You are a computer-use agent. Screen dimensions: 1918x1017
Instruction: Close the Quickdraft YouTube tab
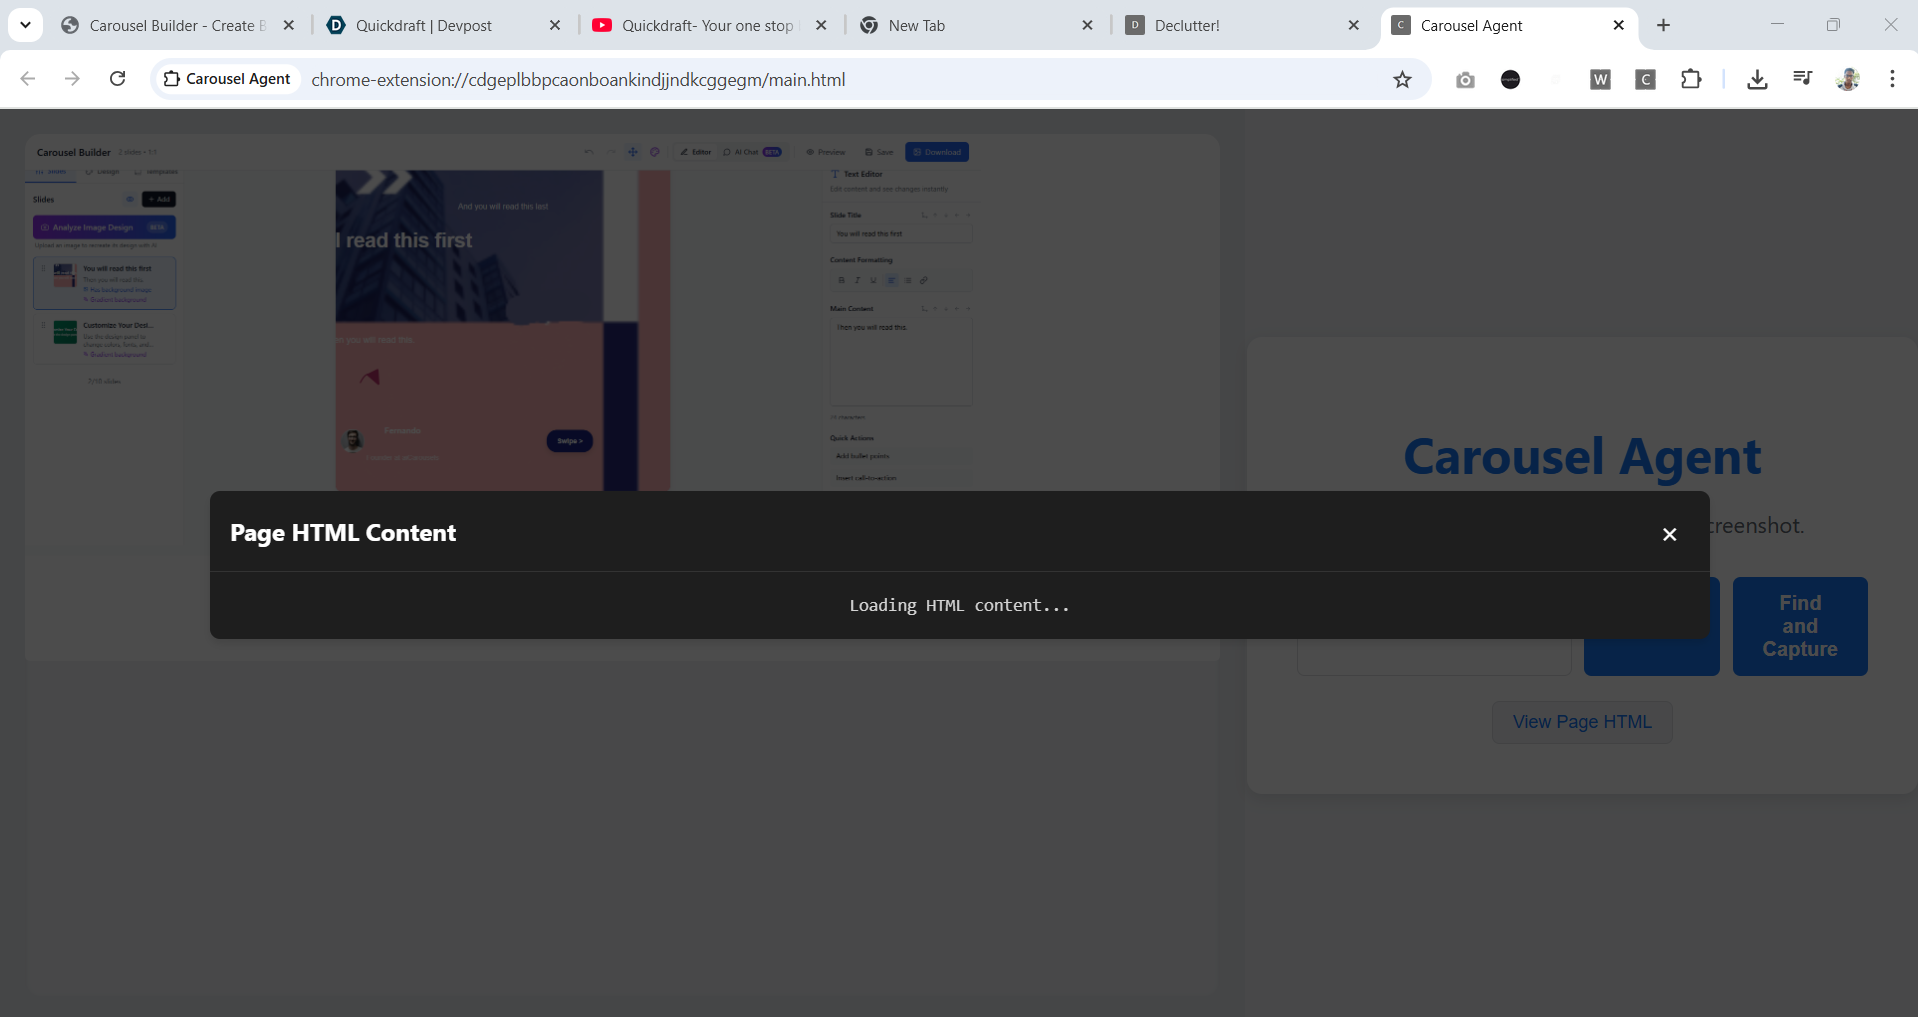[x=821, y=26]
